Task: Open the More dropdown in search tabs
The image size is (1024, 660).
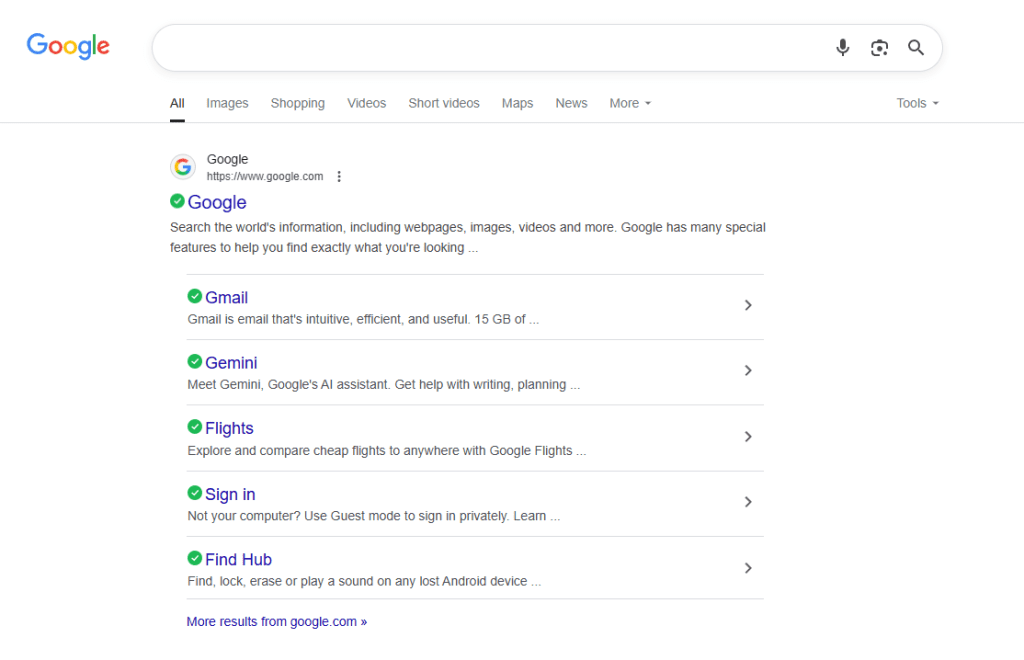Action: (630, 103)
